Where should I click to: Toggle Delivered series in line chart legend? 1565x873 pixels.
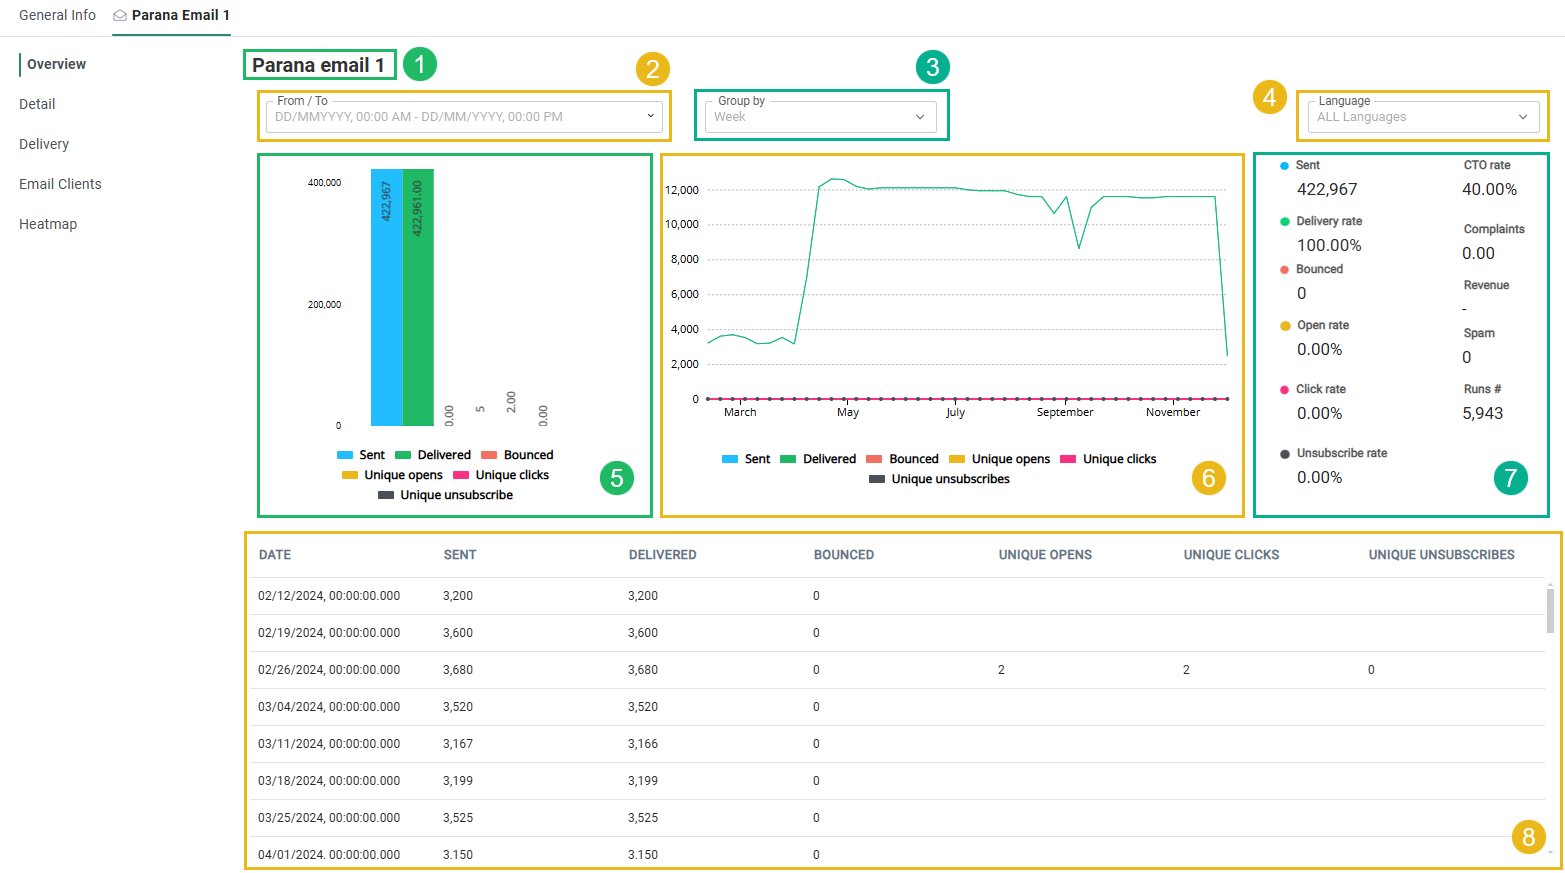(x=817, y=459)
